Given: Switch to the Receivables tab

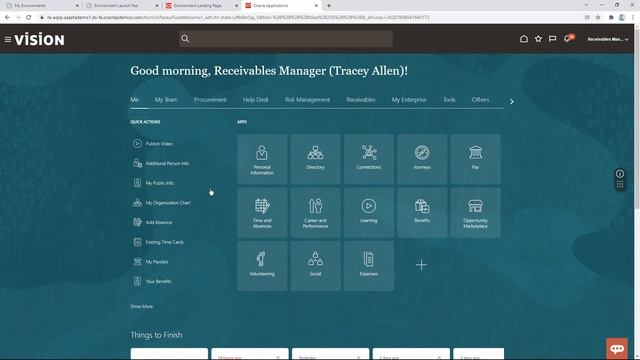Looking at the screenshot, I should pyautogui.click(x=361, y=100).
